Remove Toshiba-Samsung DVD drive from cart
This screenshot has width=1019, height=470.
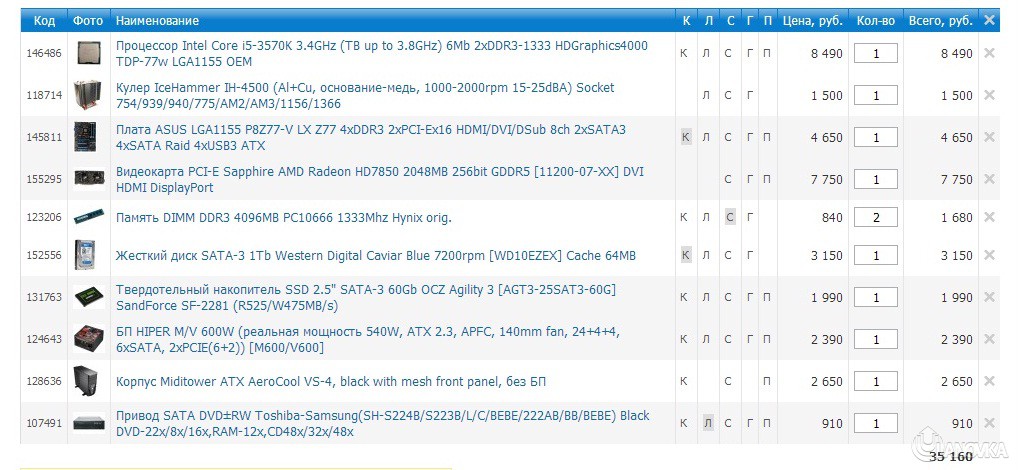click(989, 423)
